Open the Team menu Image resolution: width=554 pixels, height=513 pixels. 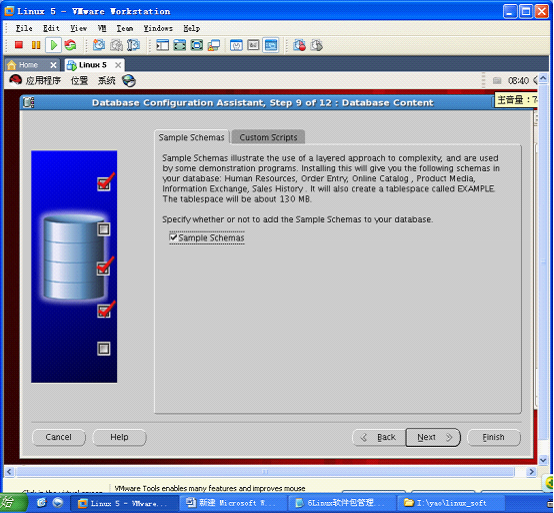pos(125,28)
